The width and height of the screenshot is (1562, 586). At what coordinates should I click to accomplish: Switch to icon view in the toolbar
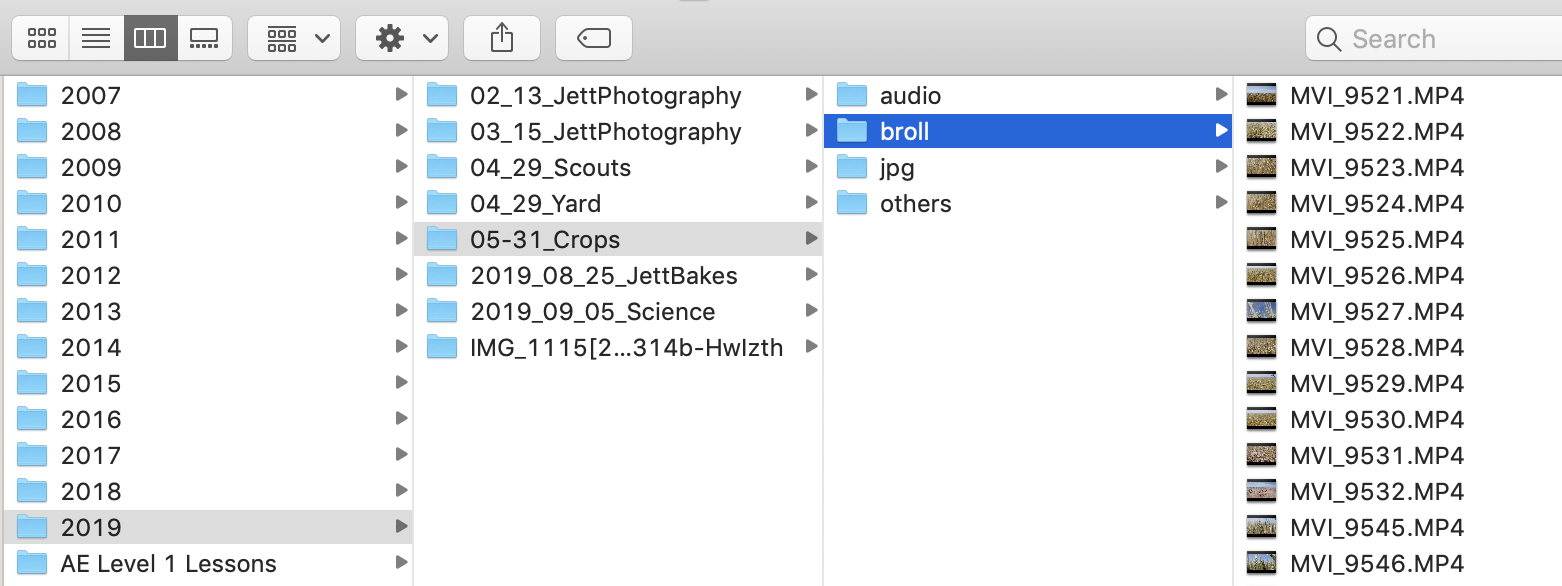(40, 37)
